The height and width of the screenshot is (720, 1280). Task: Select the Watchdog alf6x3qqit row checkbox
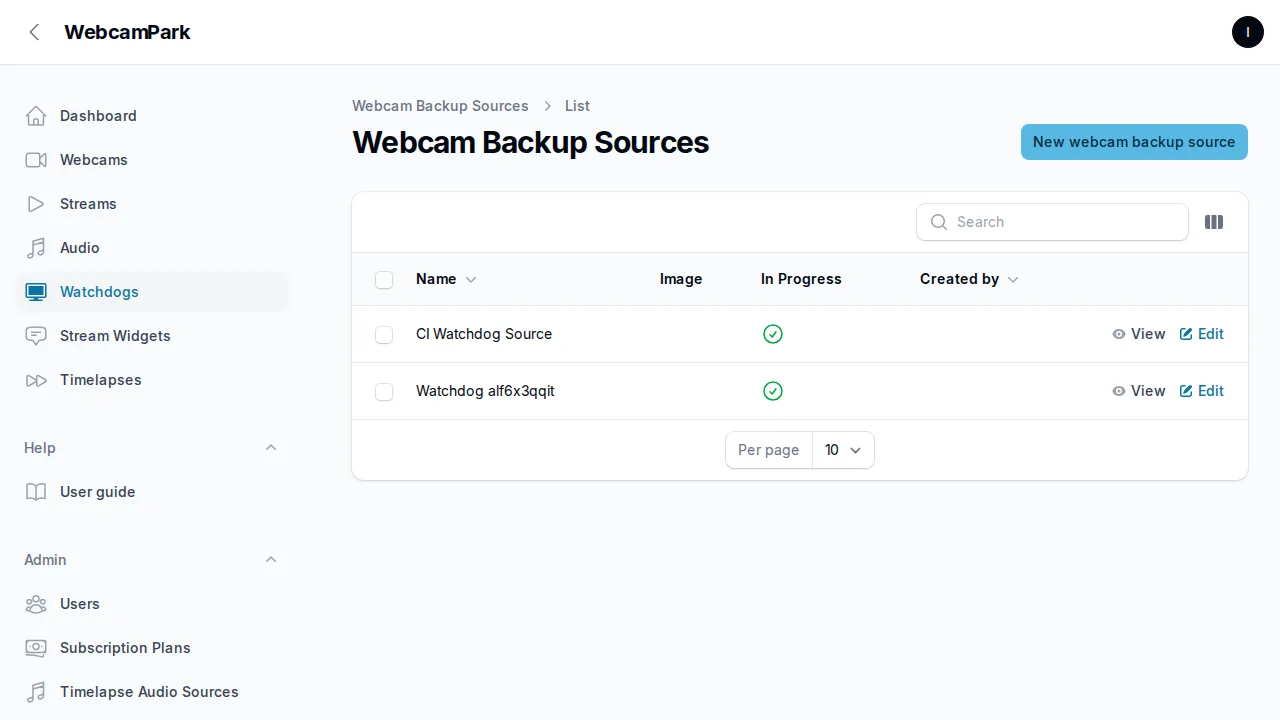[x=384, y=392]
